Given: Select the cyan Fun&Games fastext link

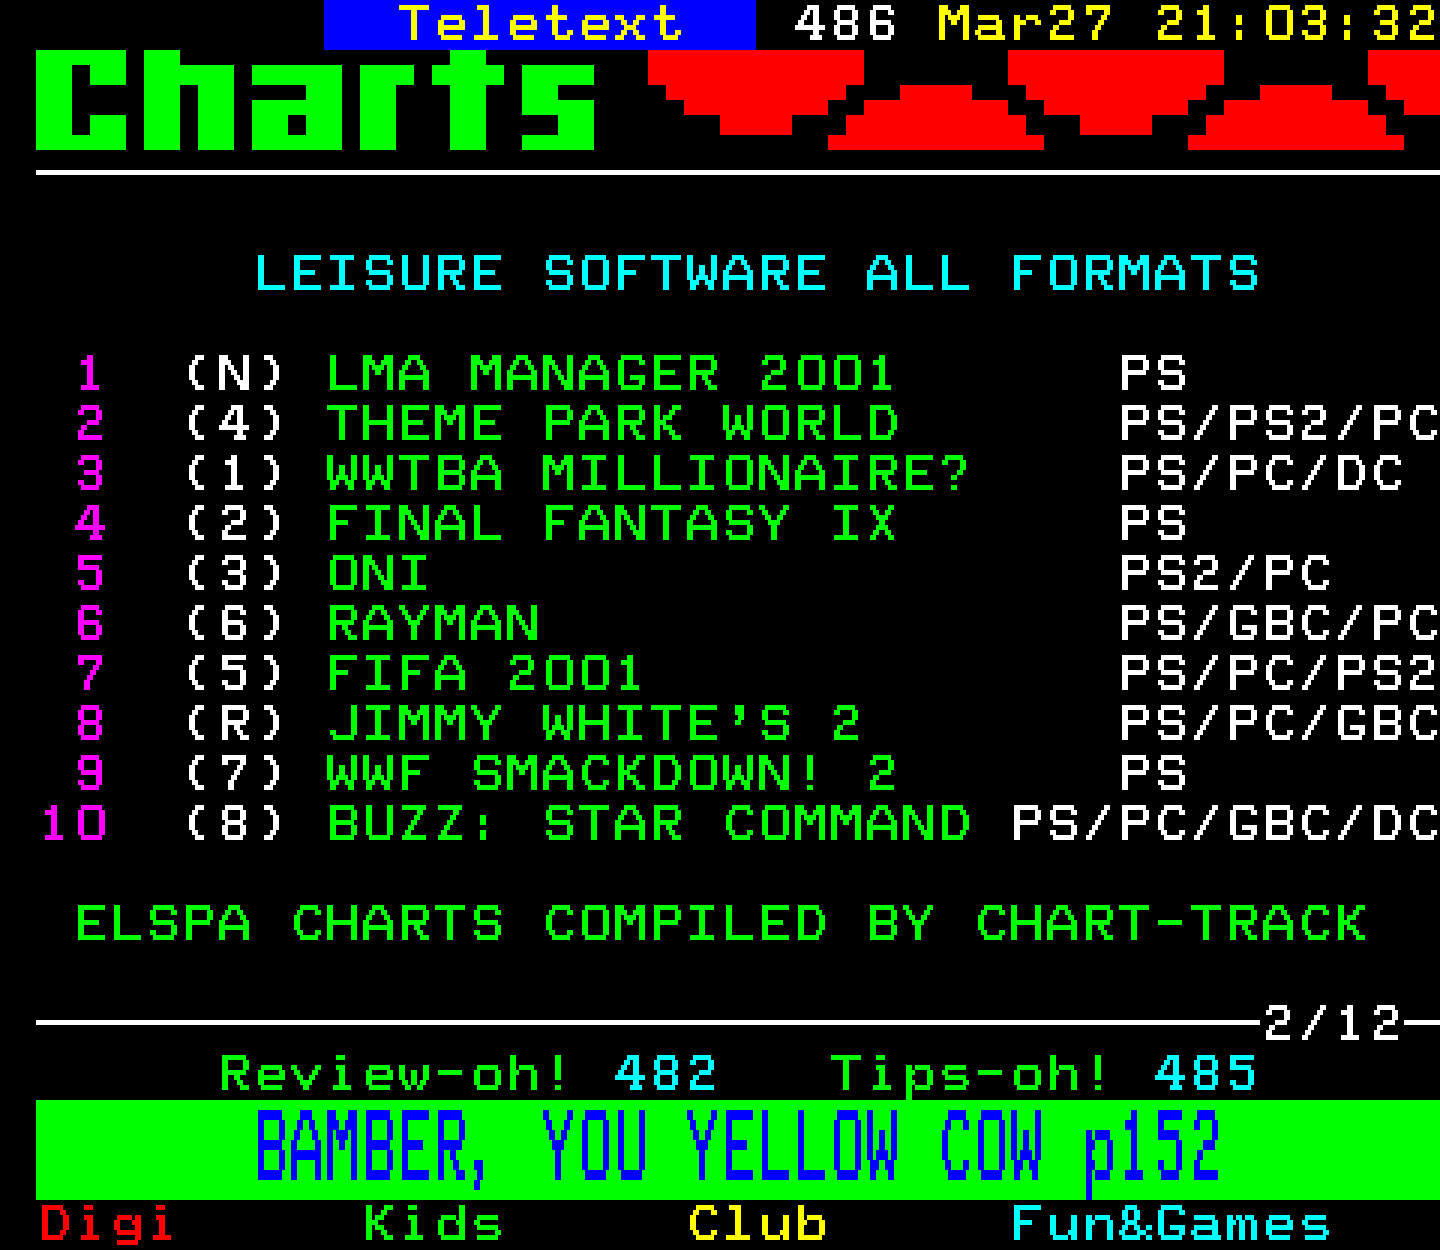Looking at the screenshot, I should pyautogui.click(x=1170, y=1224).
